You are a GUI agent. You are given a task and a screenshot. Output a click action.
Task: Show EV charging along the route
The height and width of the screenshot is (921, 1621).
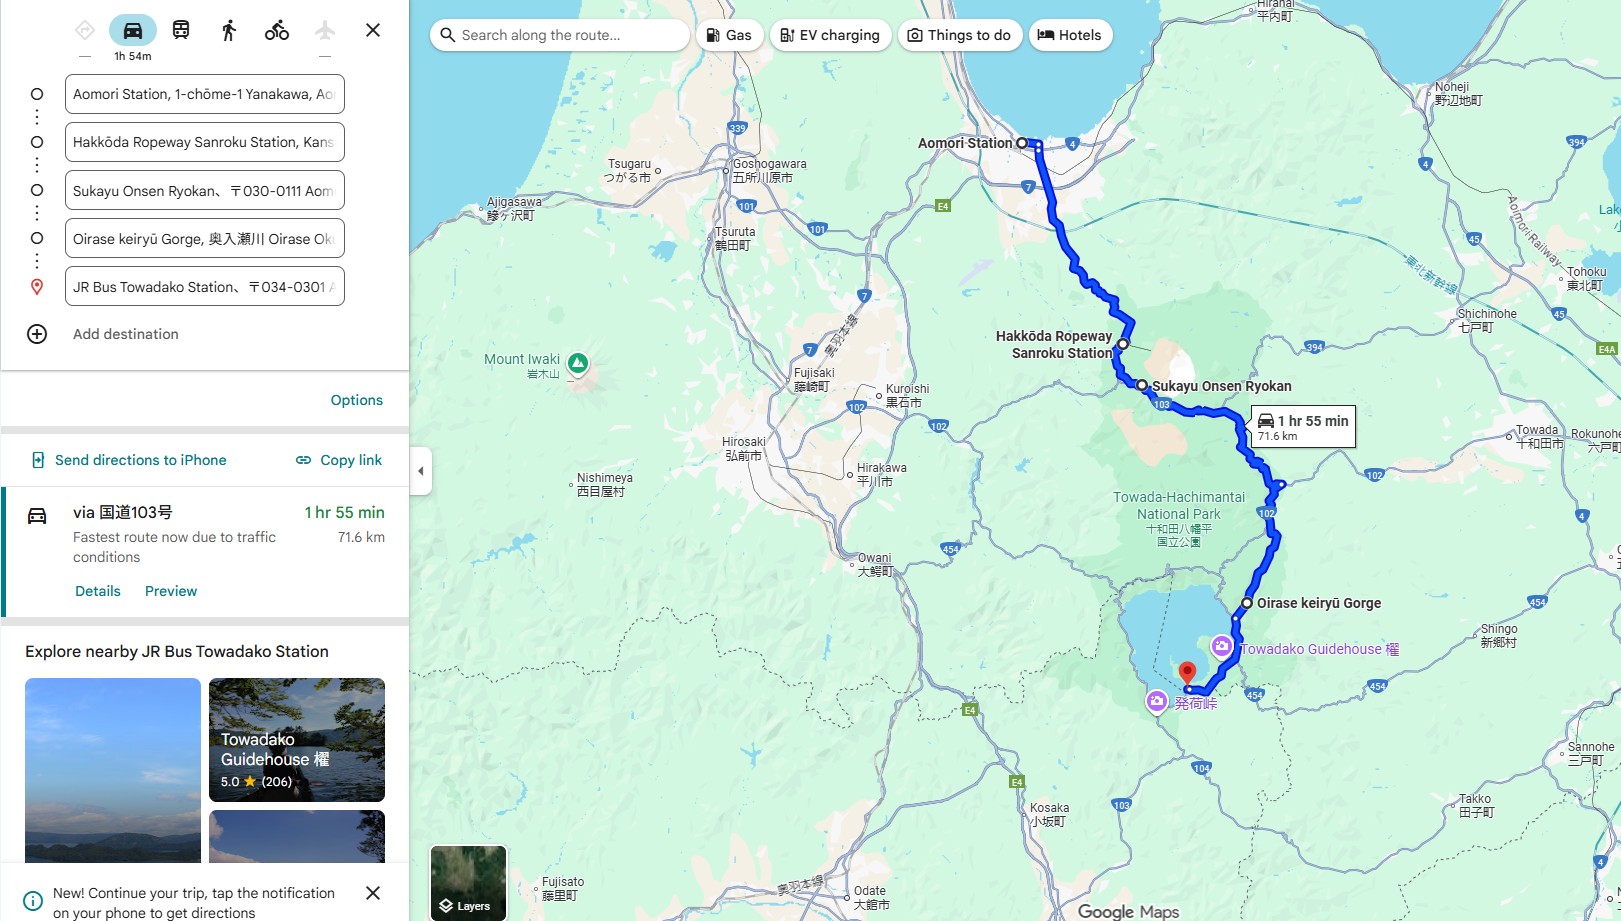[830, 35]
